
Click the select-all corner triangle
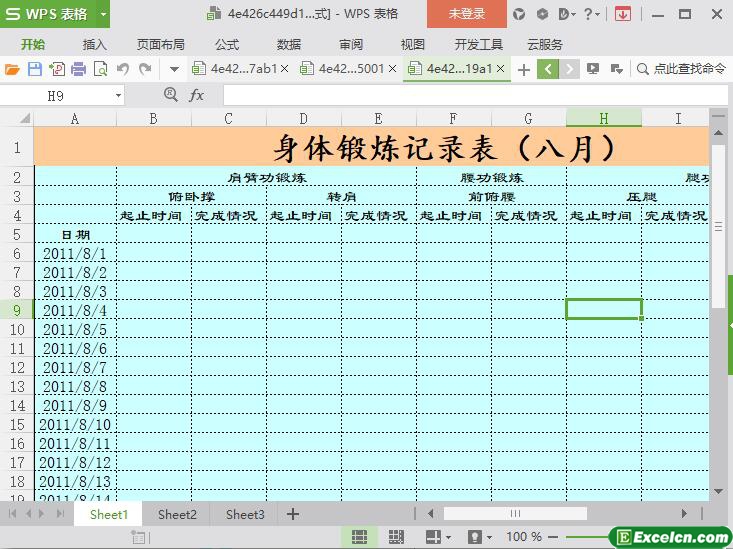(x=24, y=118)
